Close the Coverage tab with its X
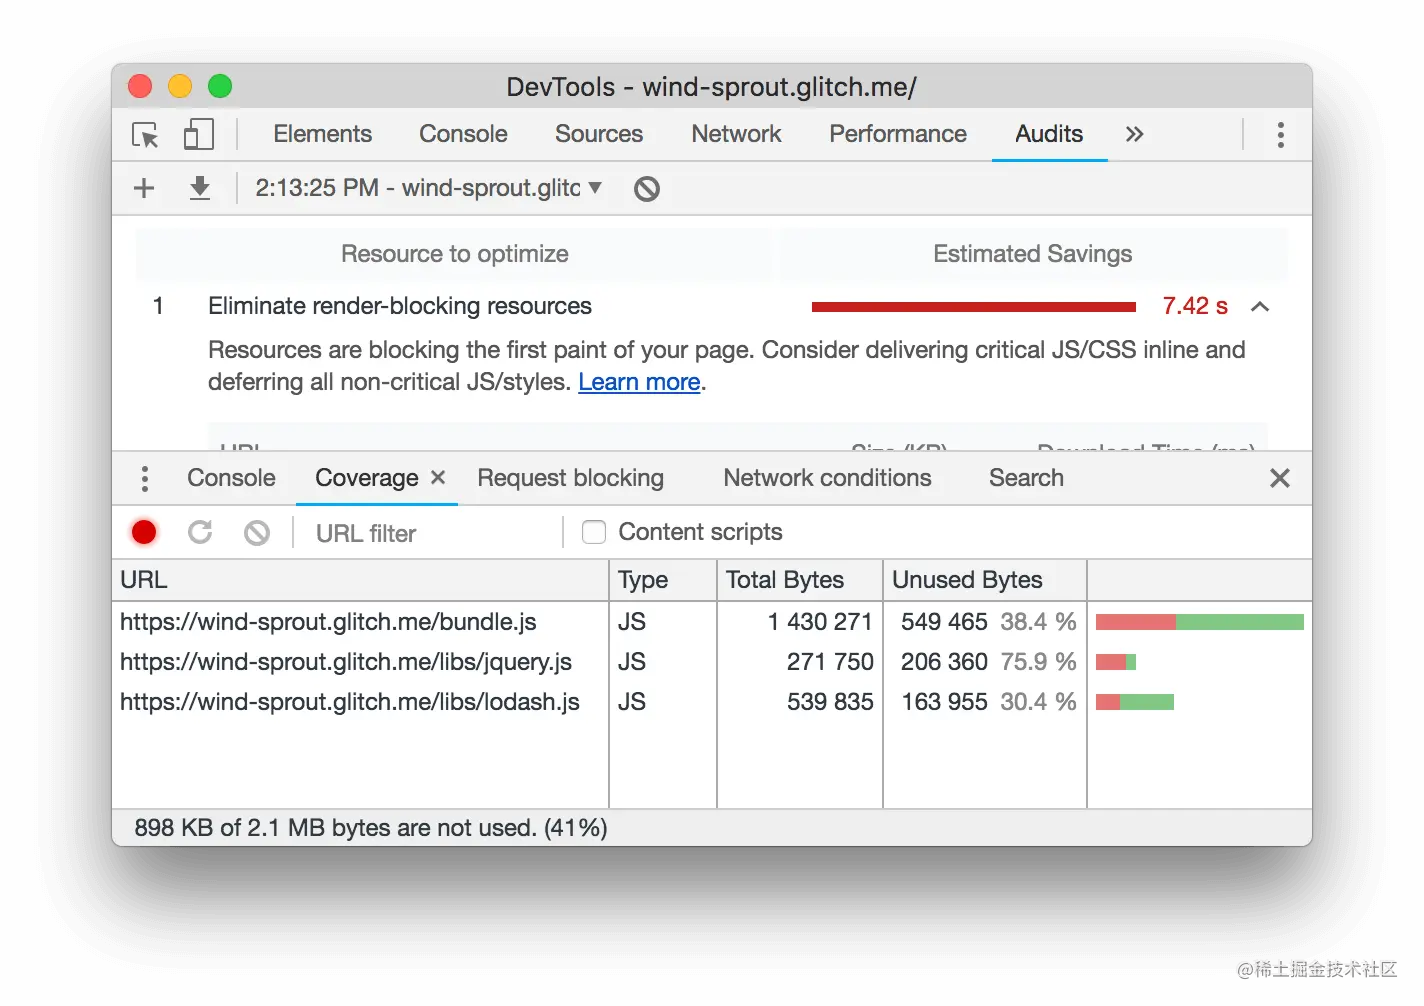Viewport: 1424px width, 1006px height. [438, 478]
